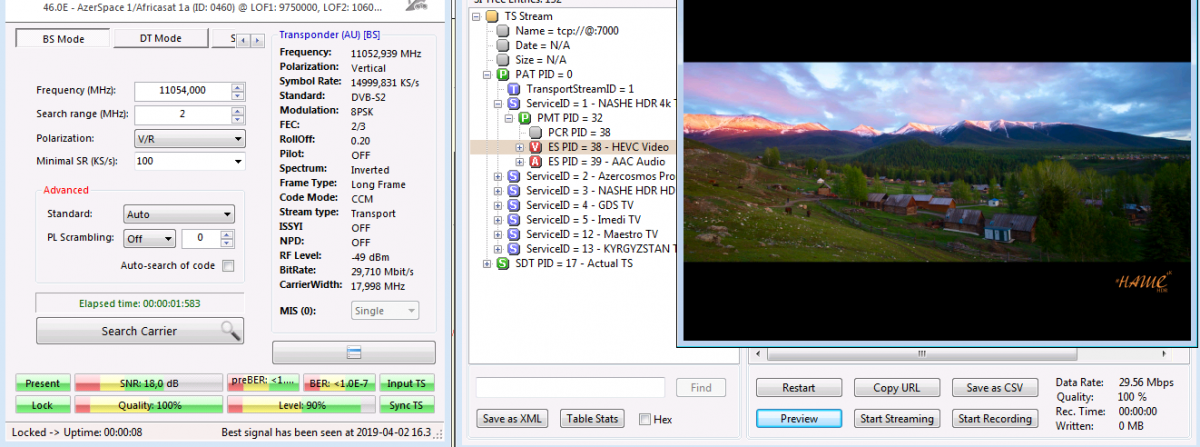The width and height of the screenshot is (1200, 447).
Task: Click the Restart button
Action: (x=798, y=388)
